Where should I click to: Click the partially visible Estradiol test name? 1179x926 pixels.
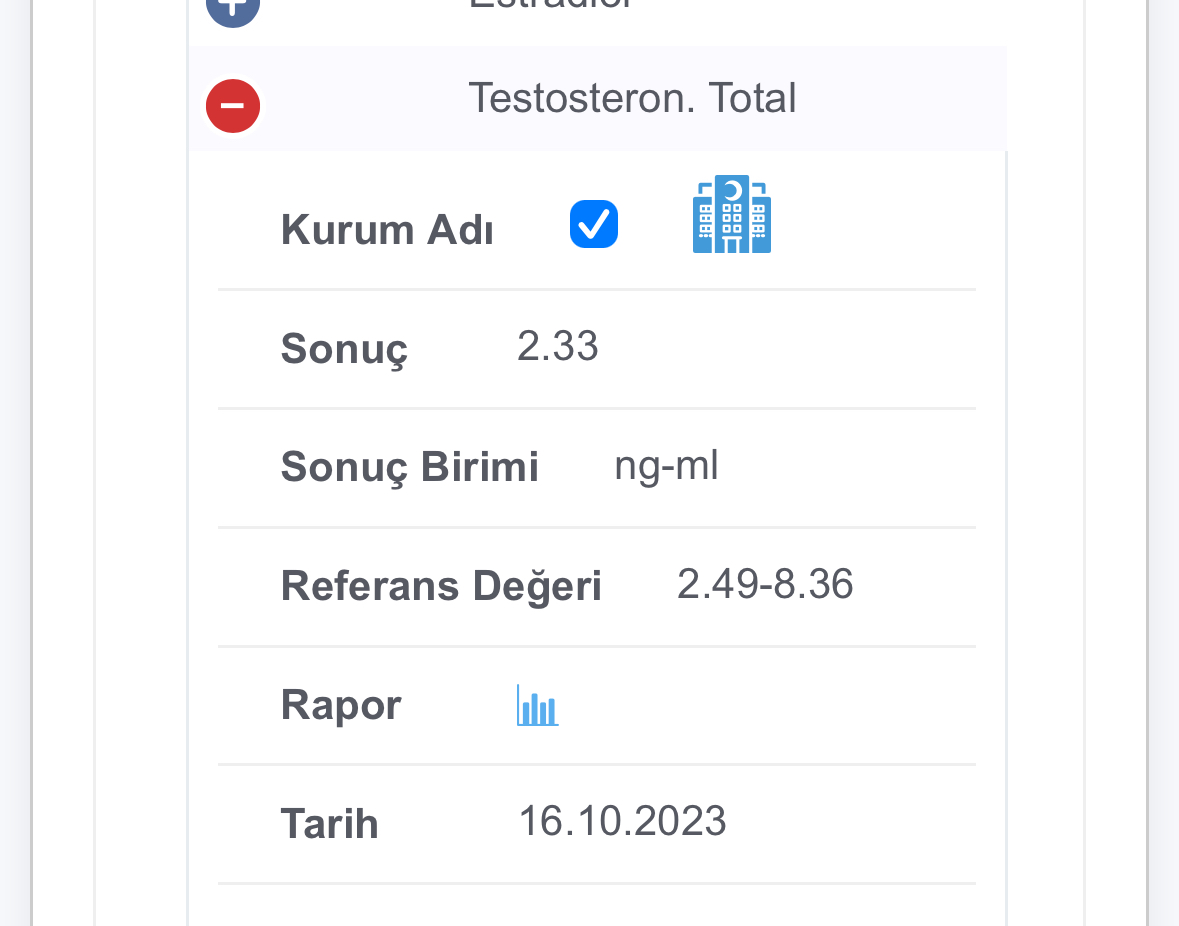tap(550, 5)
